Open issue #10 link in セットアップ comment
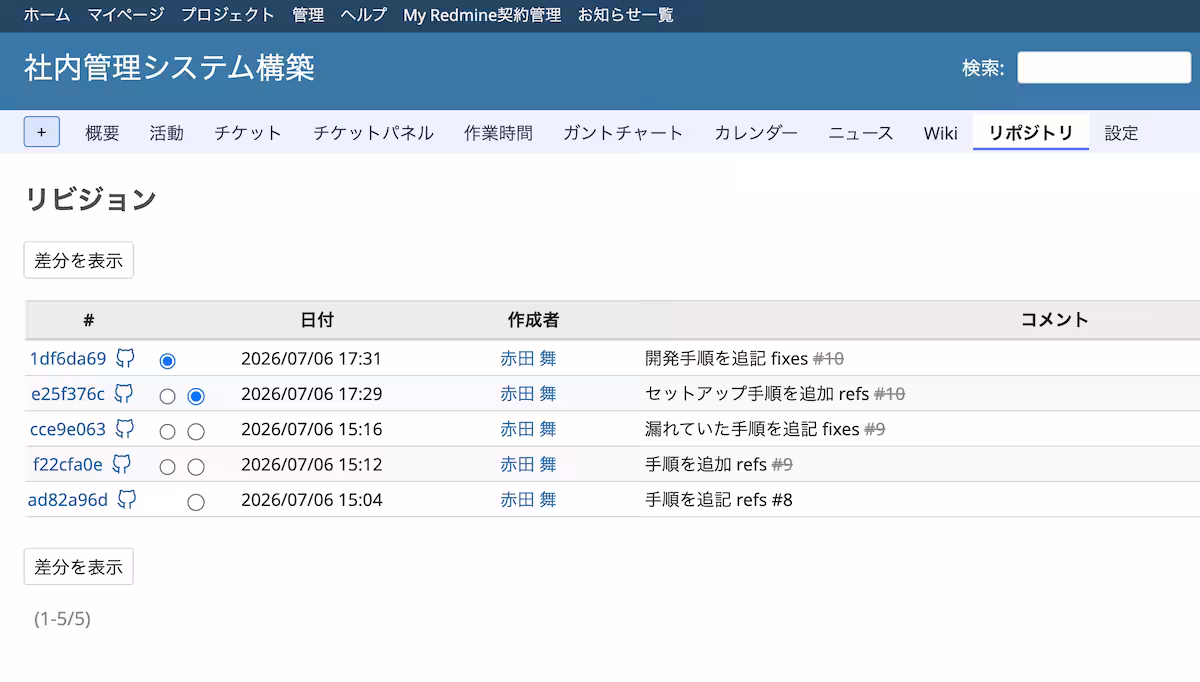This screenshot has width=1200, height=682. pos(889,394)
